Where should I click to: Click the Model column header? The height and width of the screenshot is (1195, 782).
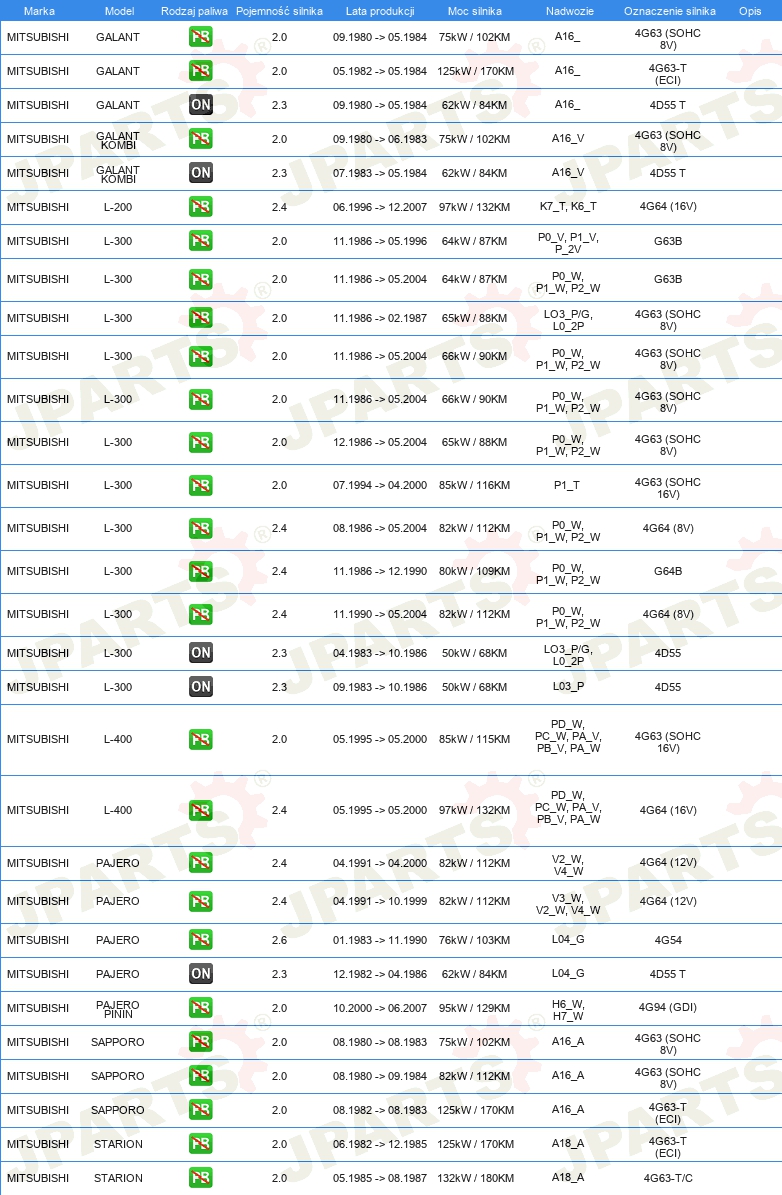click(x=119, y=11)
